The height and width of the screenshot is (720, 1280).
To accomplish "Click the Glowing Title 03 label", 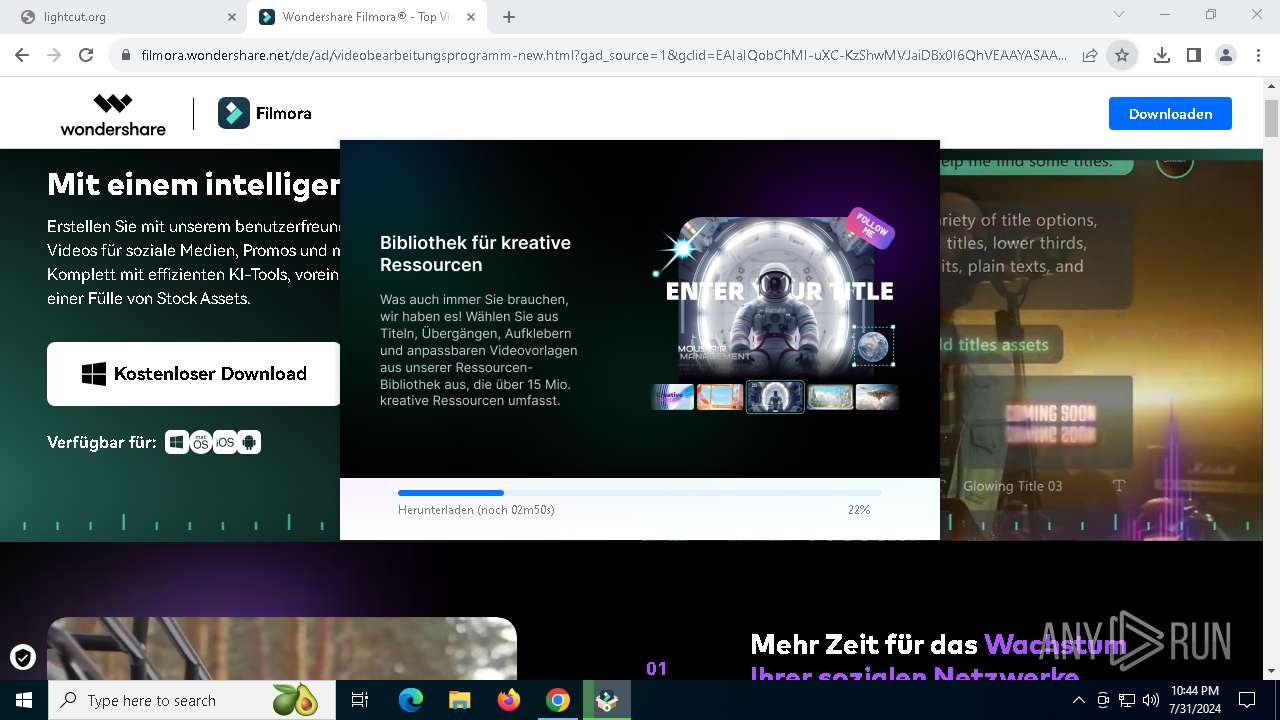I will coord(1013,486).
